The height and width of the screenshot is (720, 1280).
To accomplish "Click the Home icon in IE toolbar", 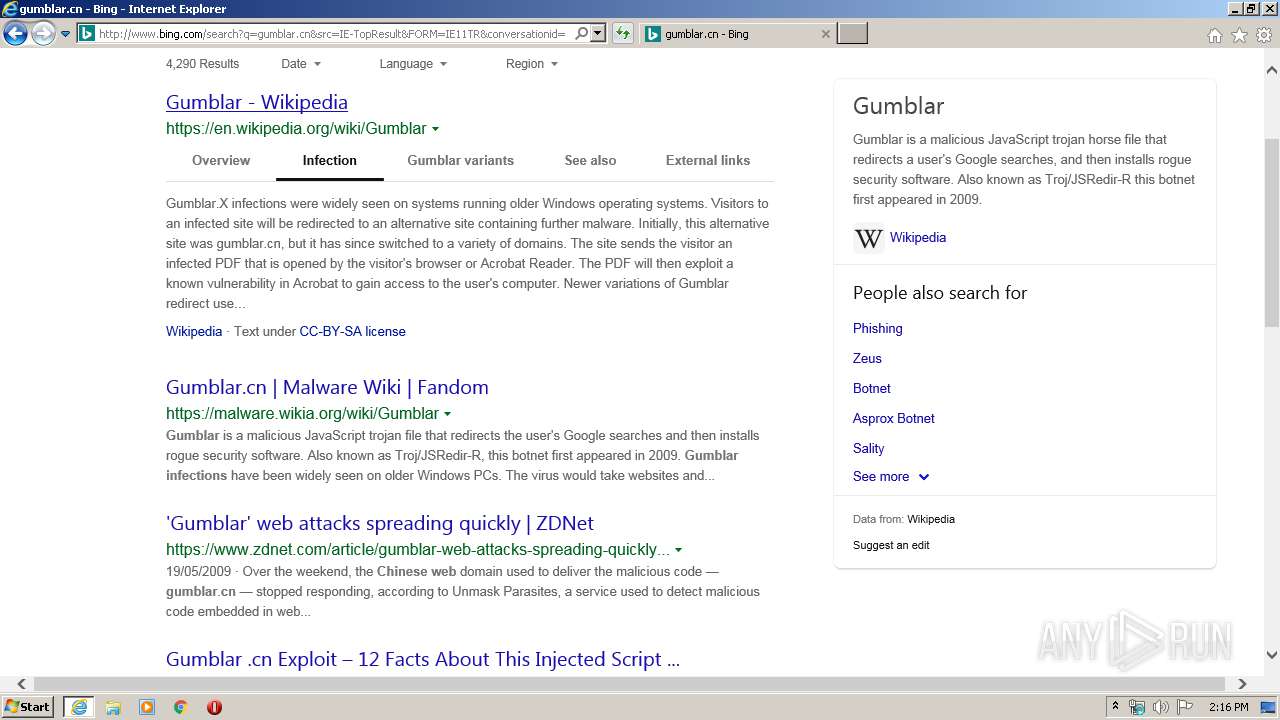I will coord(1214,35).
